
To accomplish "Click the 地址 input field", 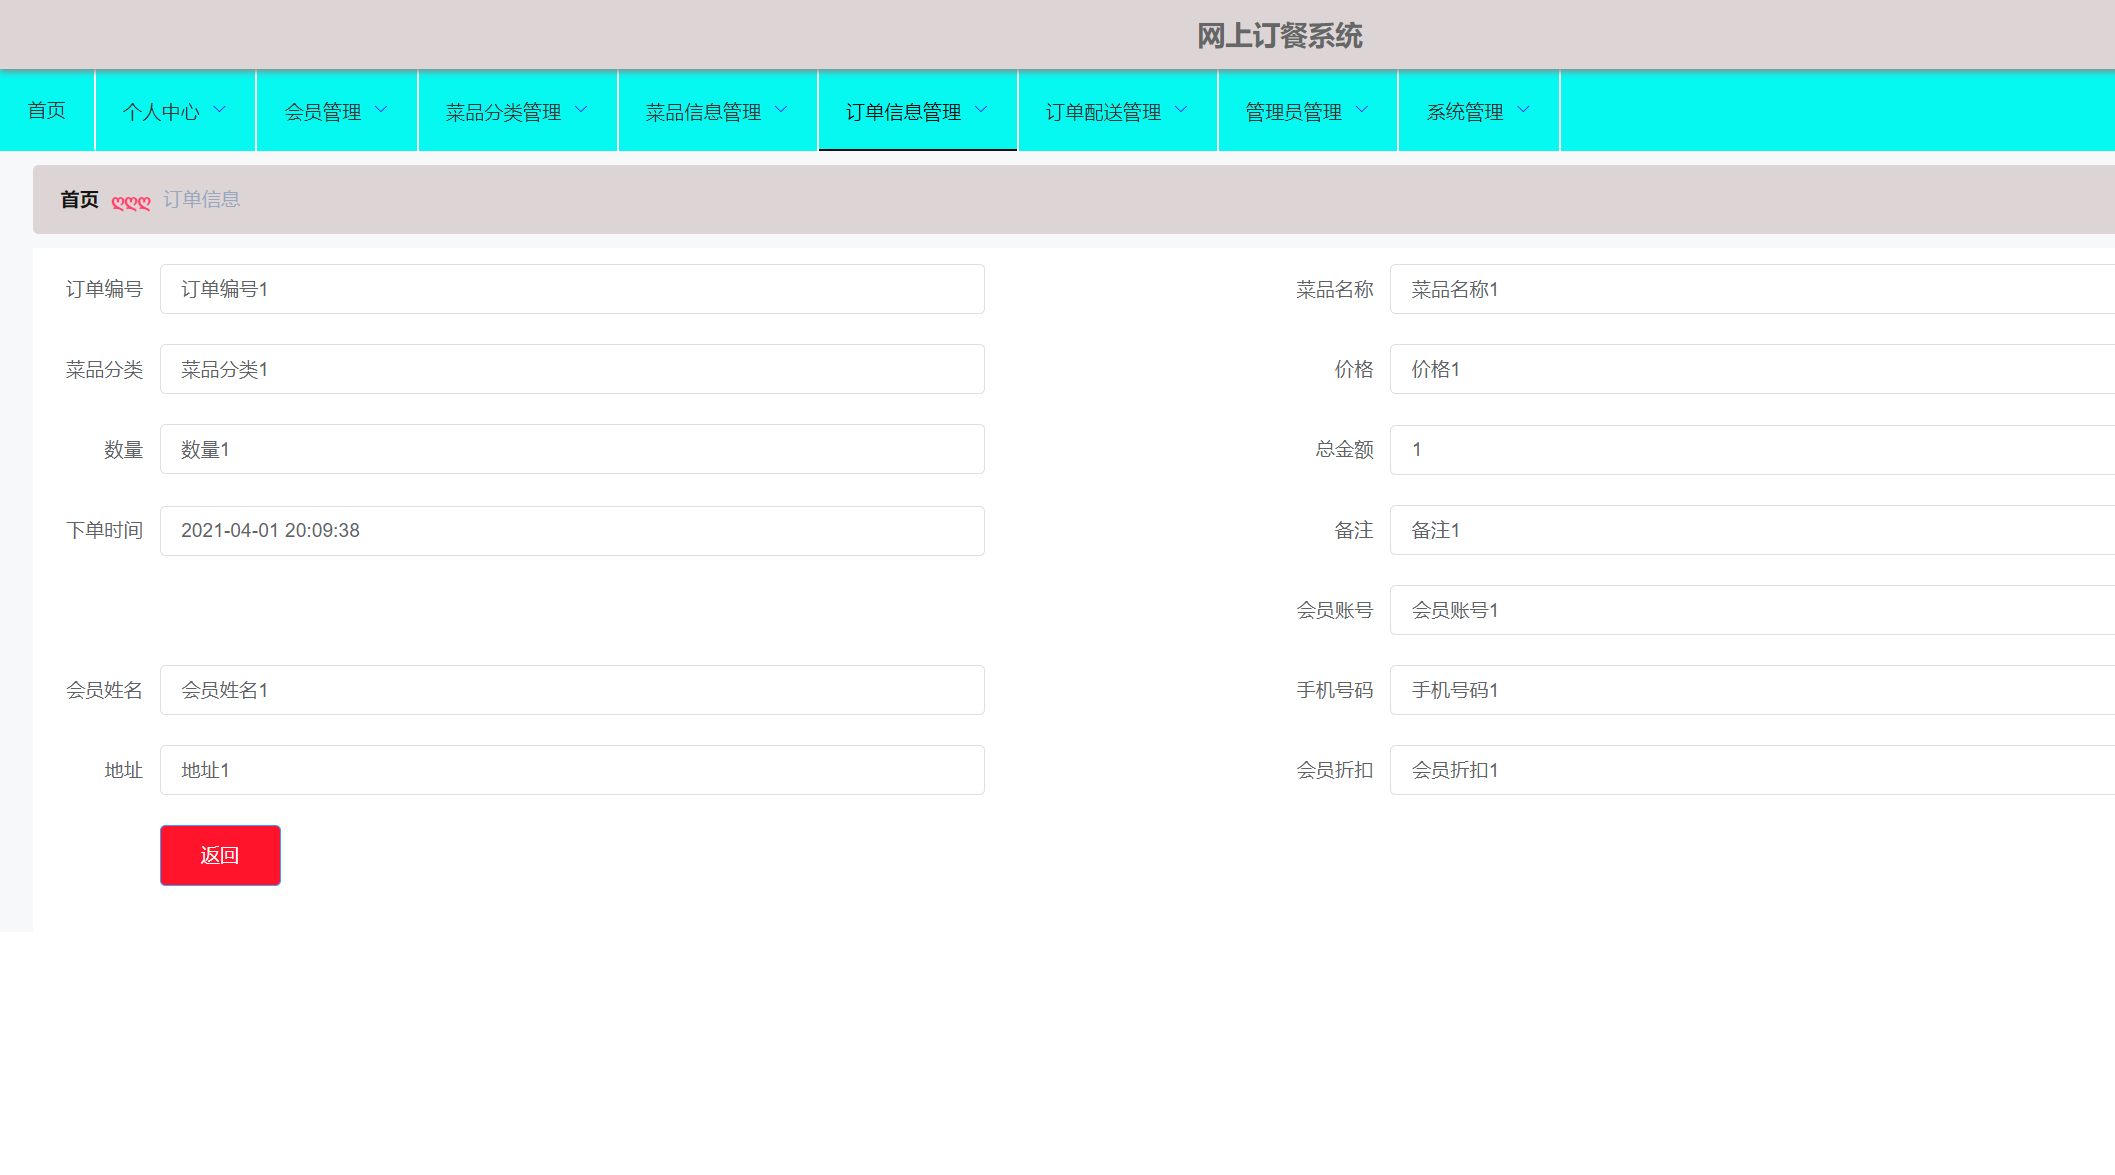I will click(572, 770).
